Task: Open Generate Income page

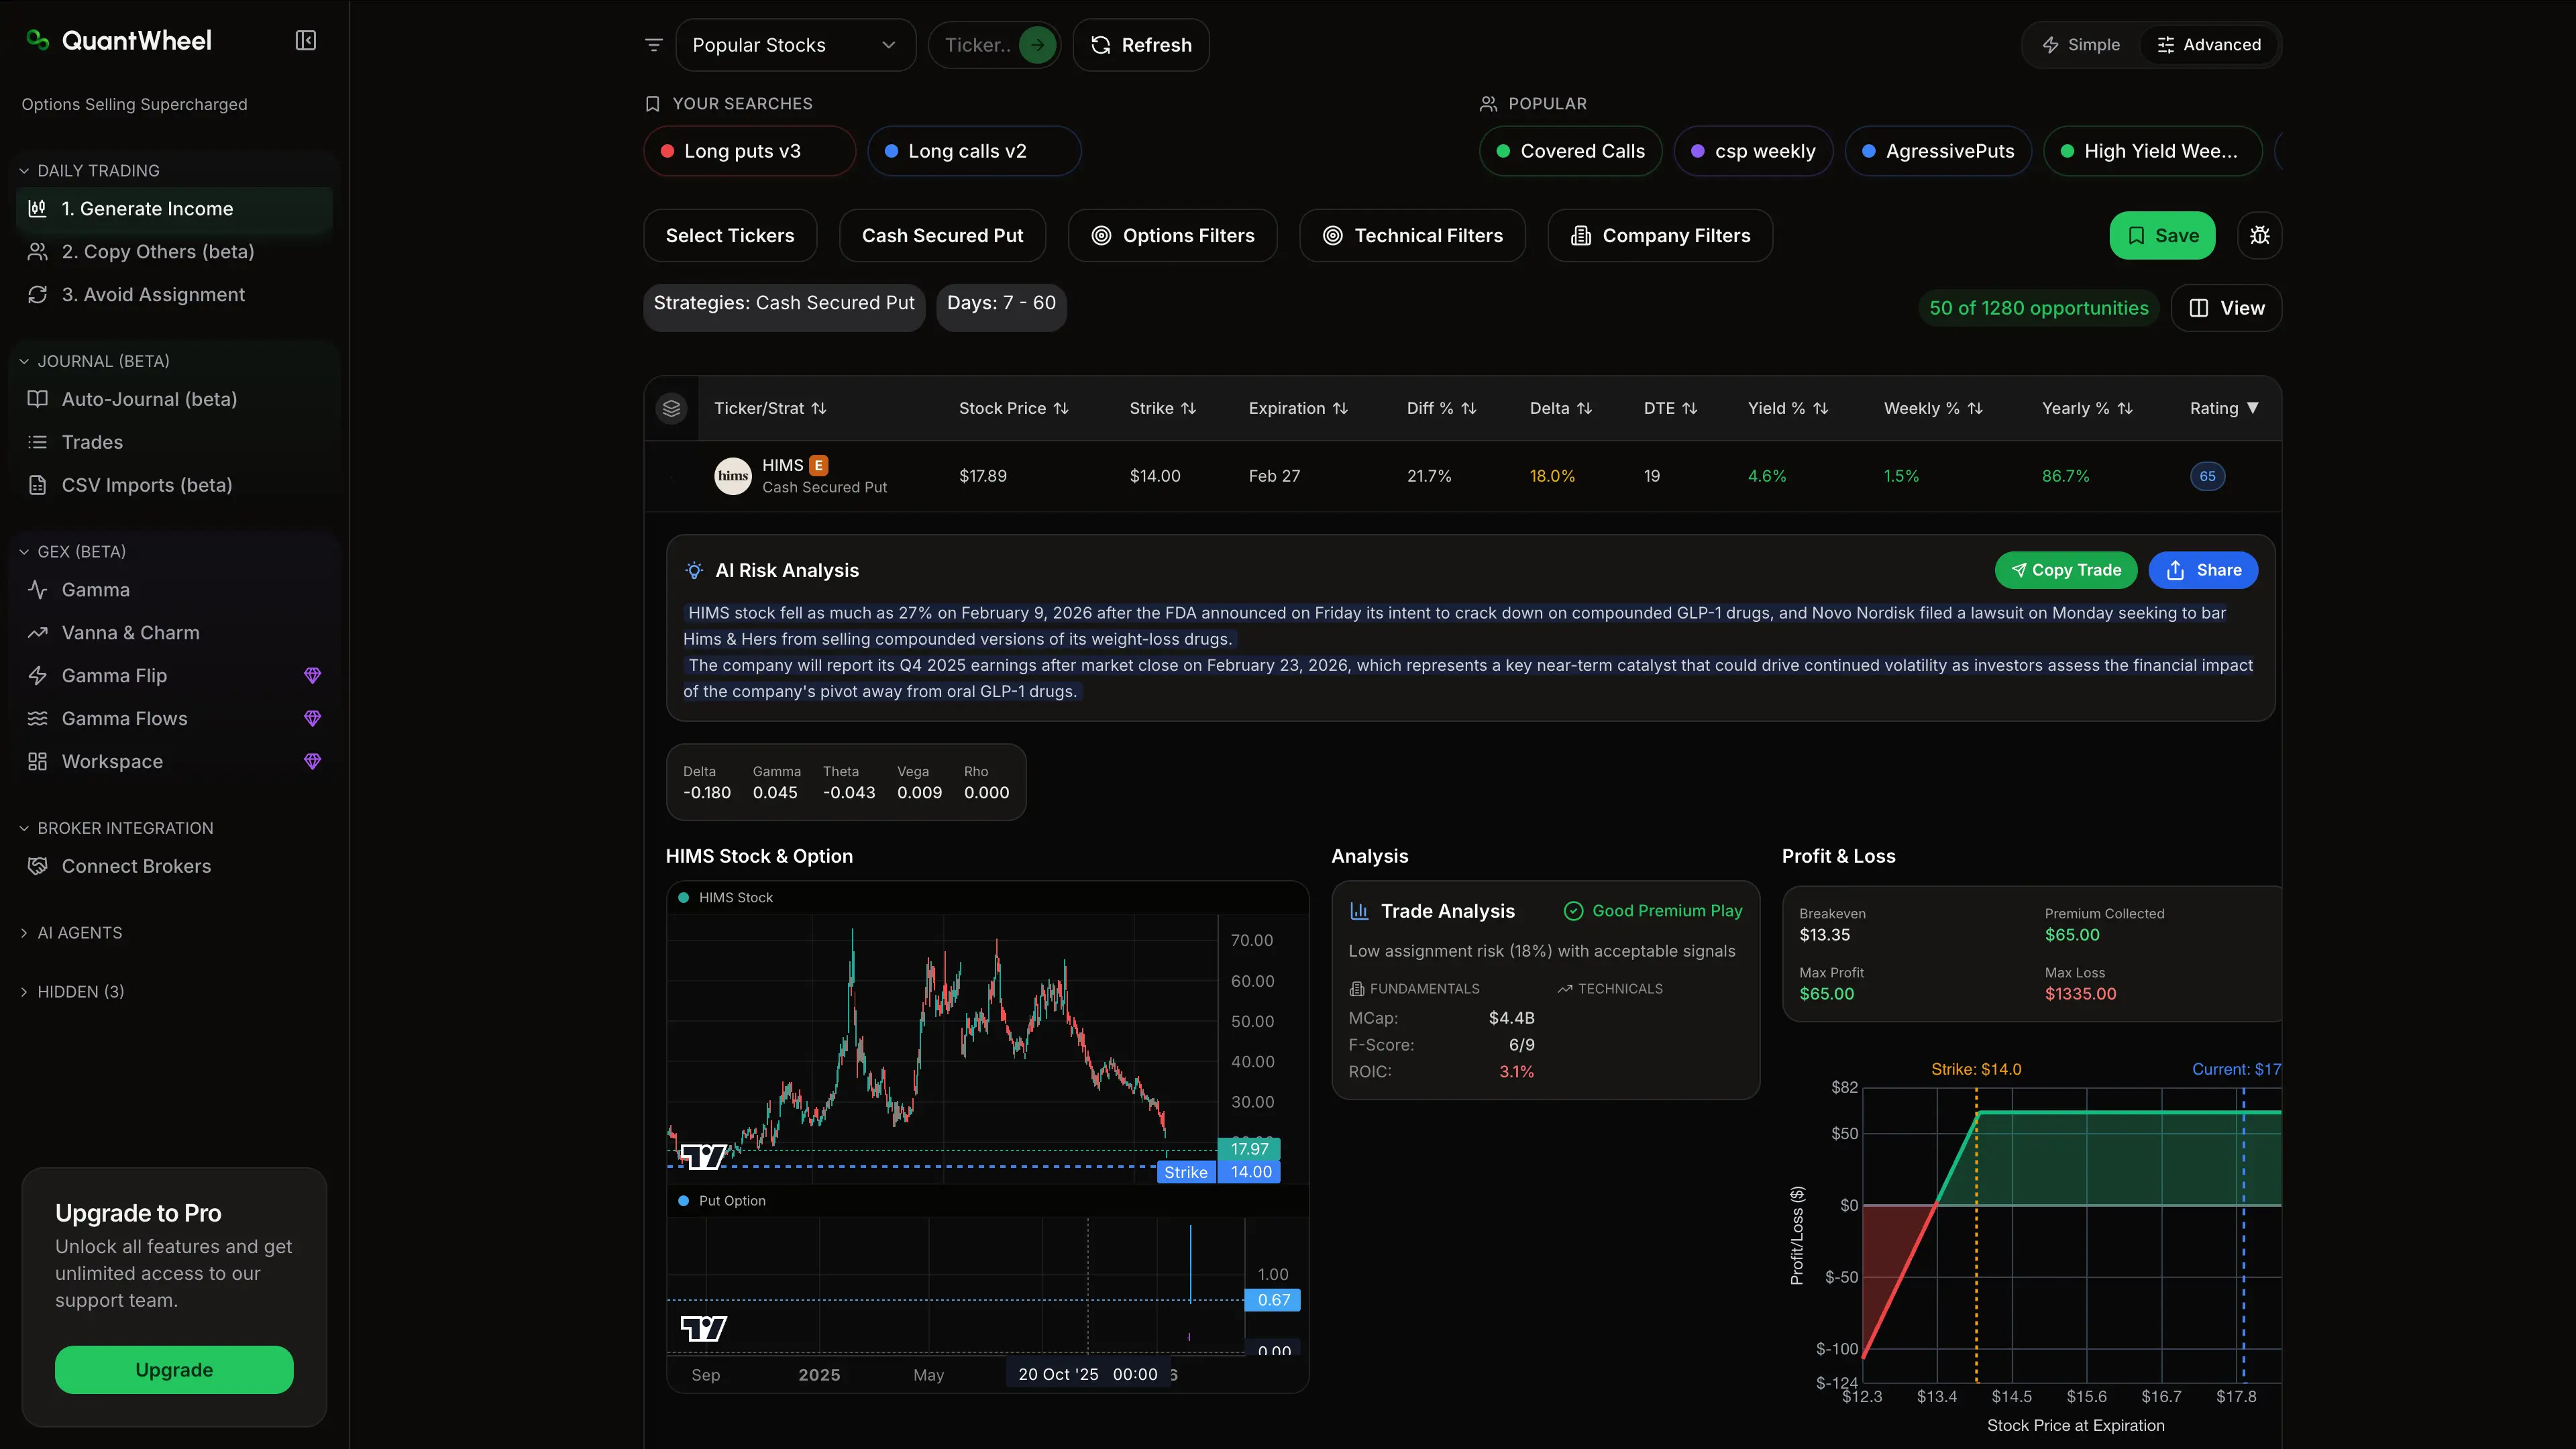Action: click(175, 209)
